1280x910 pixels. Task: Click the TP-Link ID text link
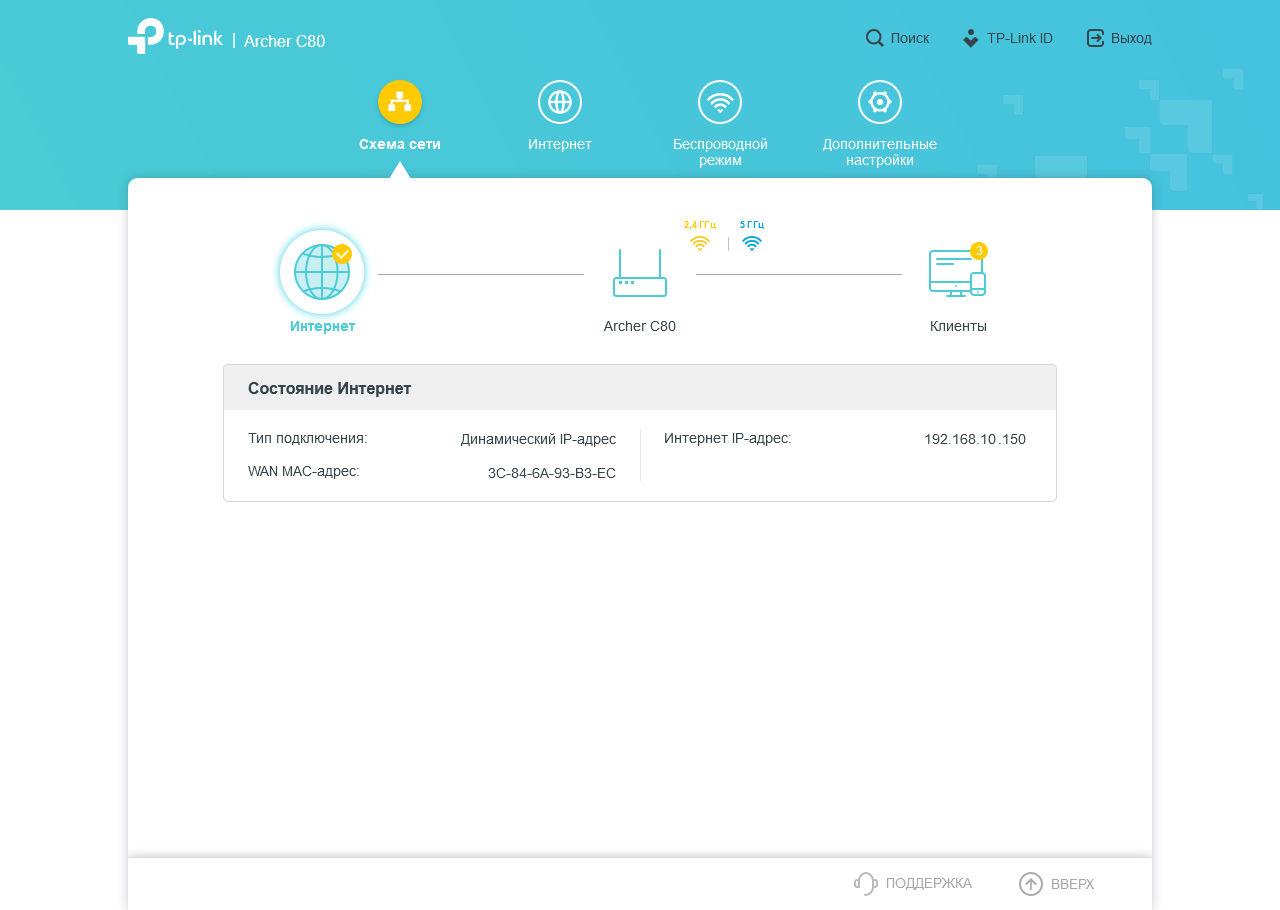[x=1020, y=38]
